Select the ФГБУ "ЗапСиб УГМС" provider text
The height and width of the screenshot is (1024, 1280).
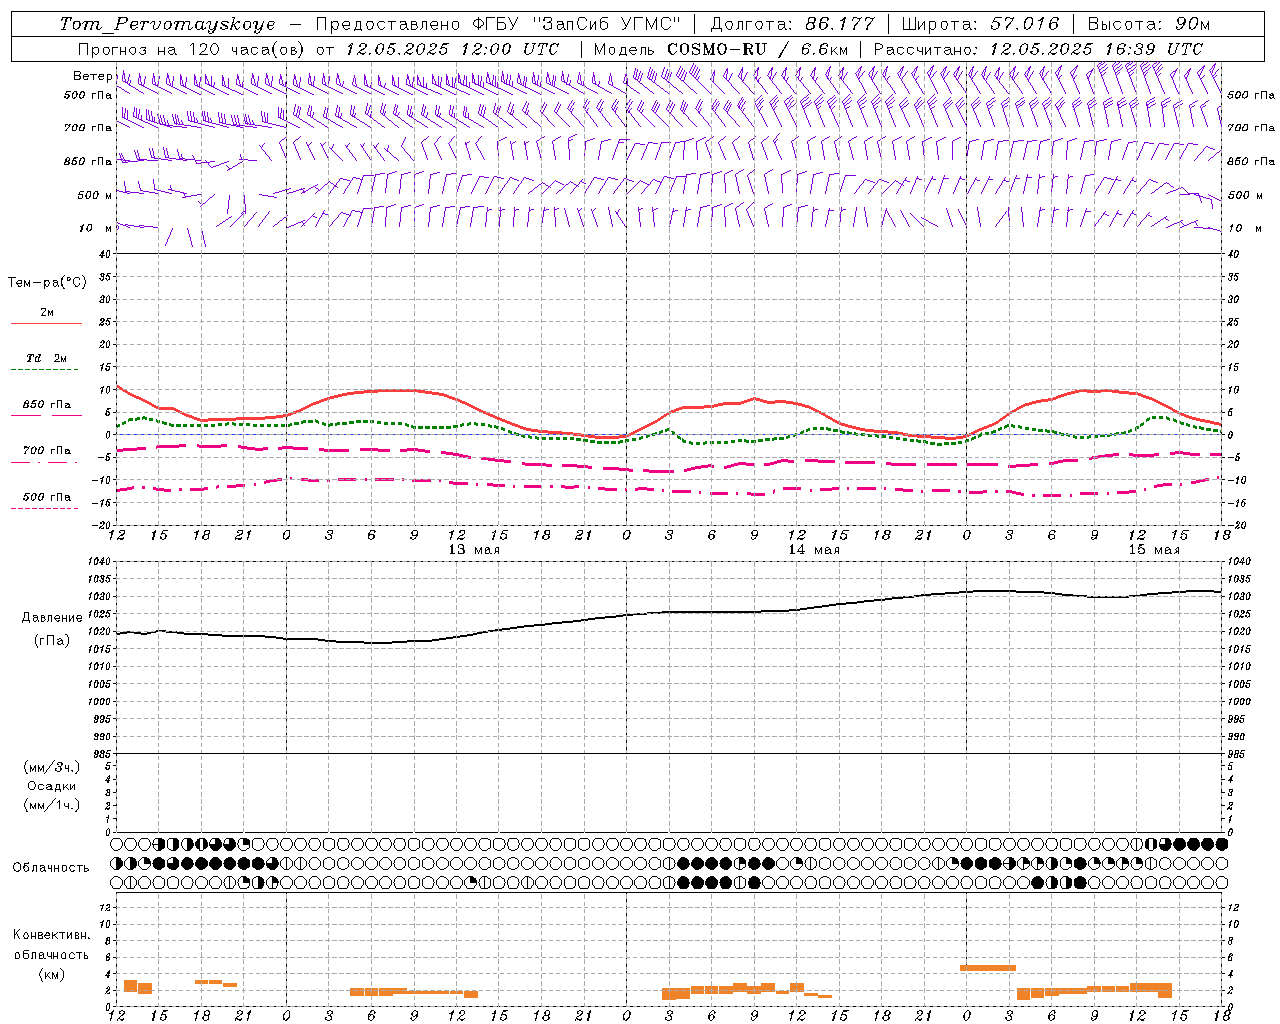[x=576, y=24]
